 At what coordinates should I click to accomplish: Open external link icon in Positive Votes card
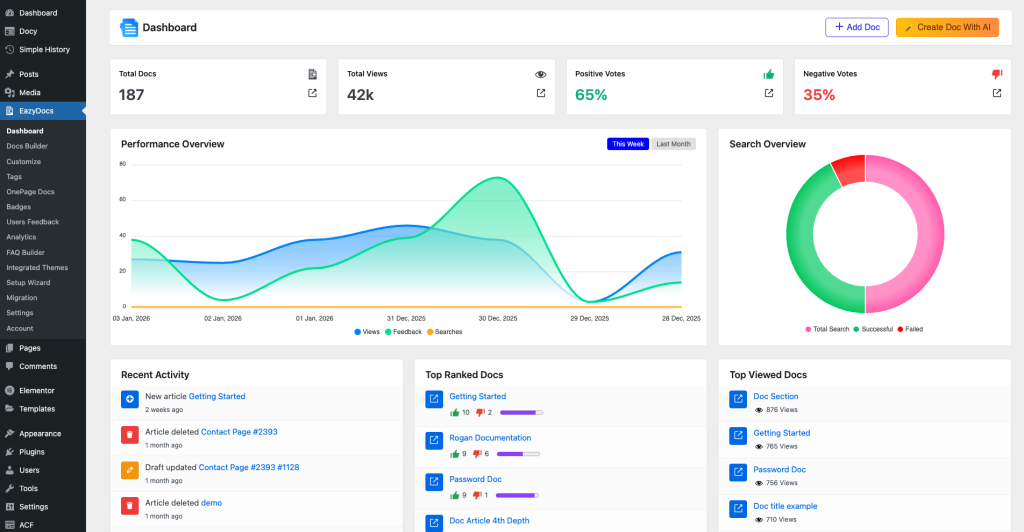tap(769, 93)
